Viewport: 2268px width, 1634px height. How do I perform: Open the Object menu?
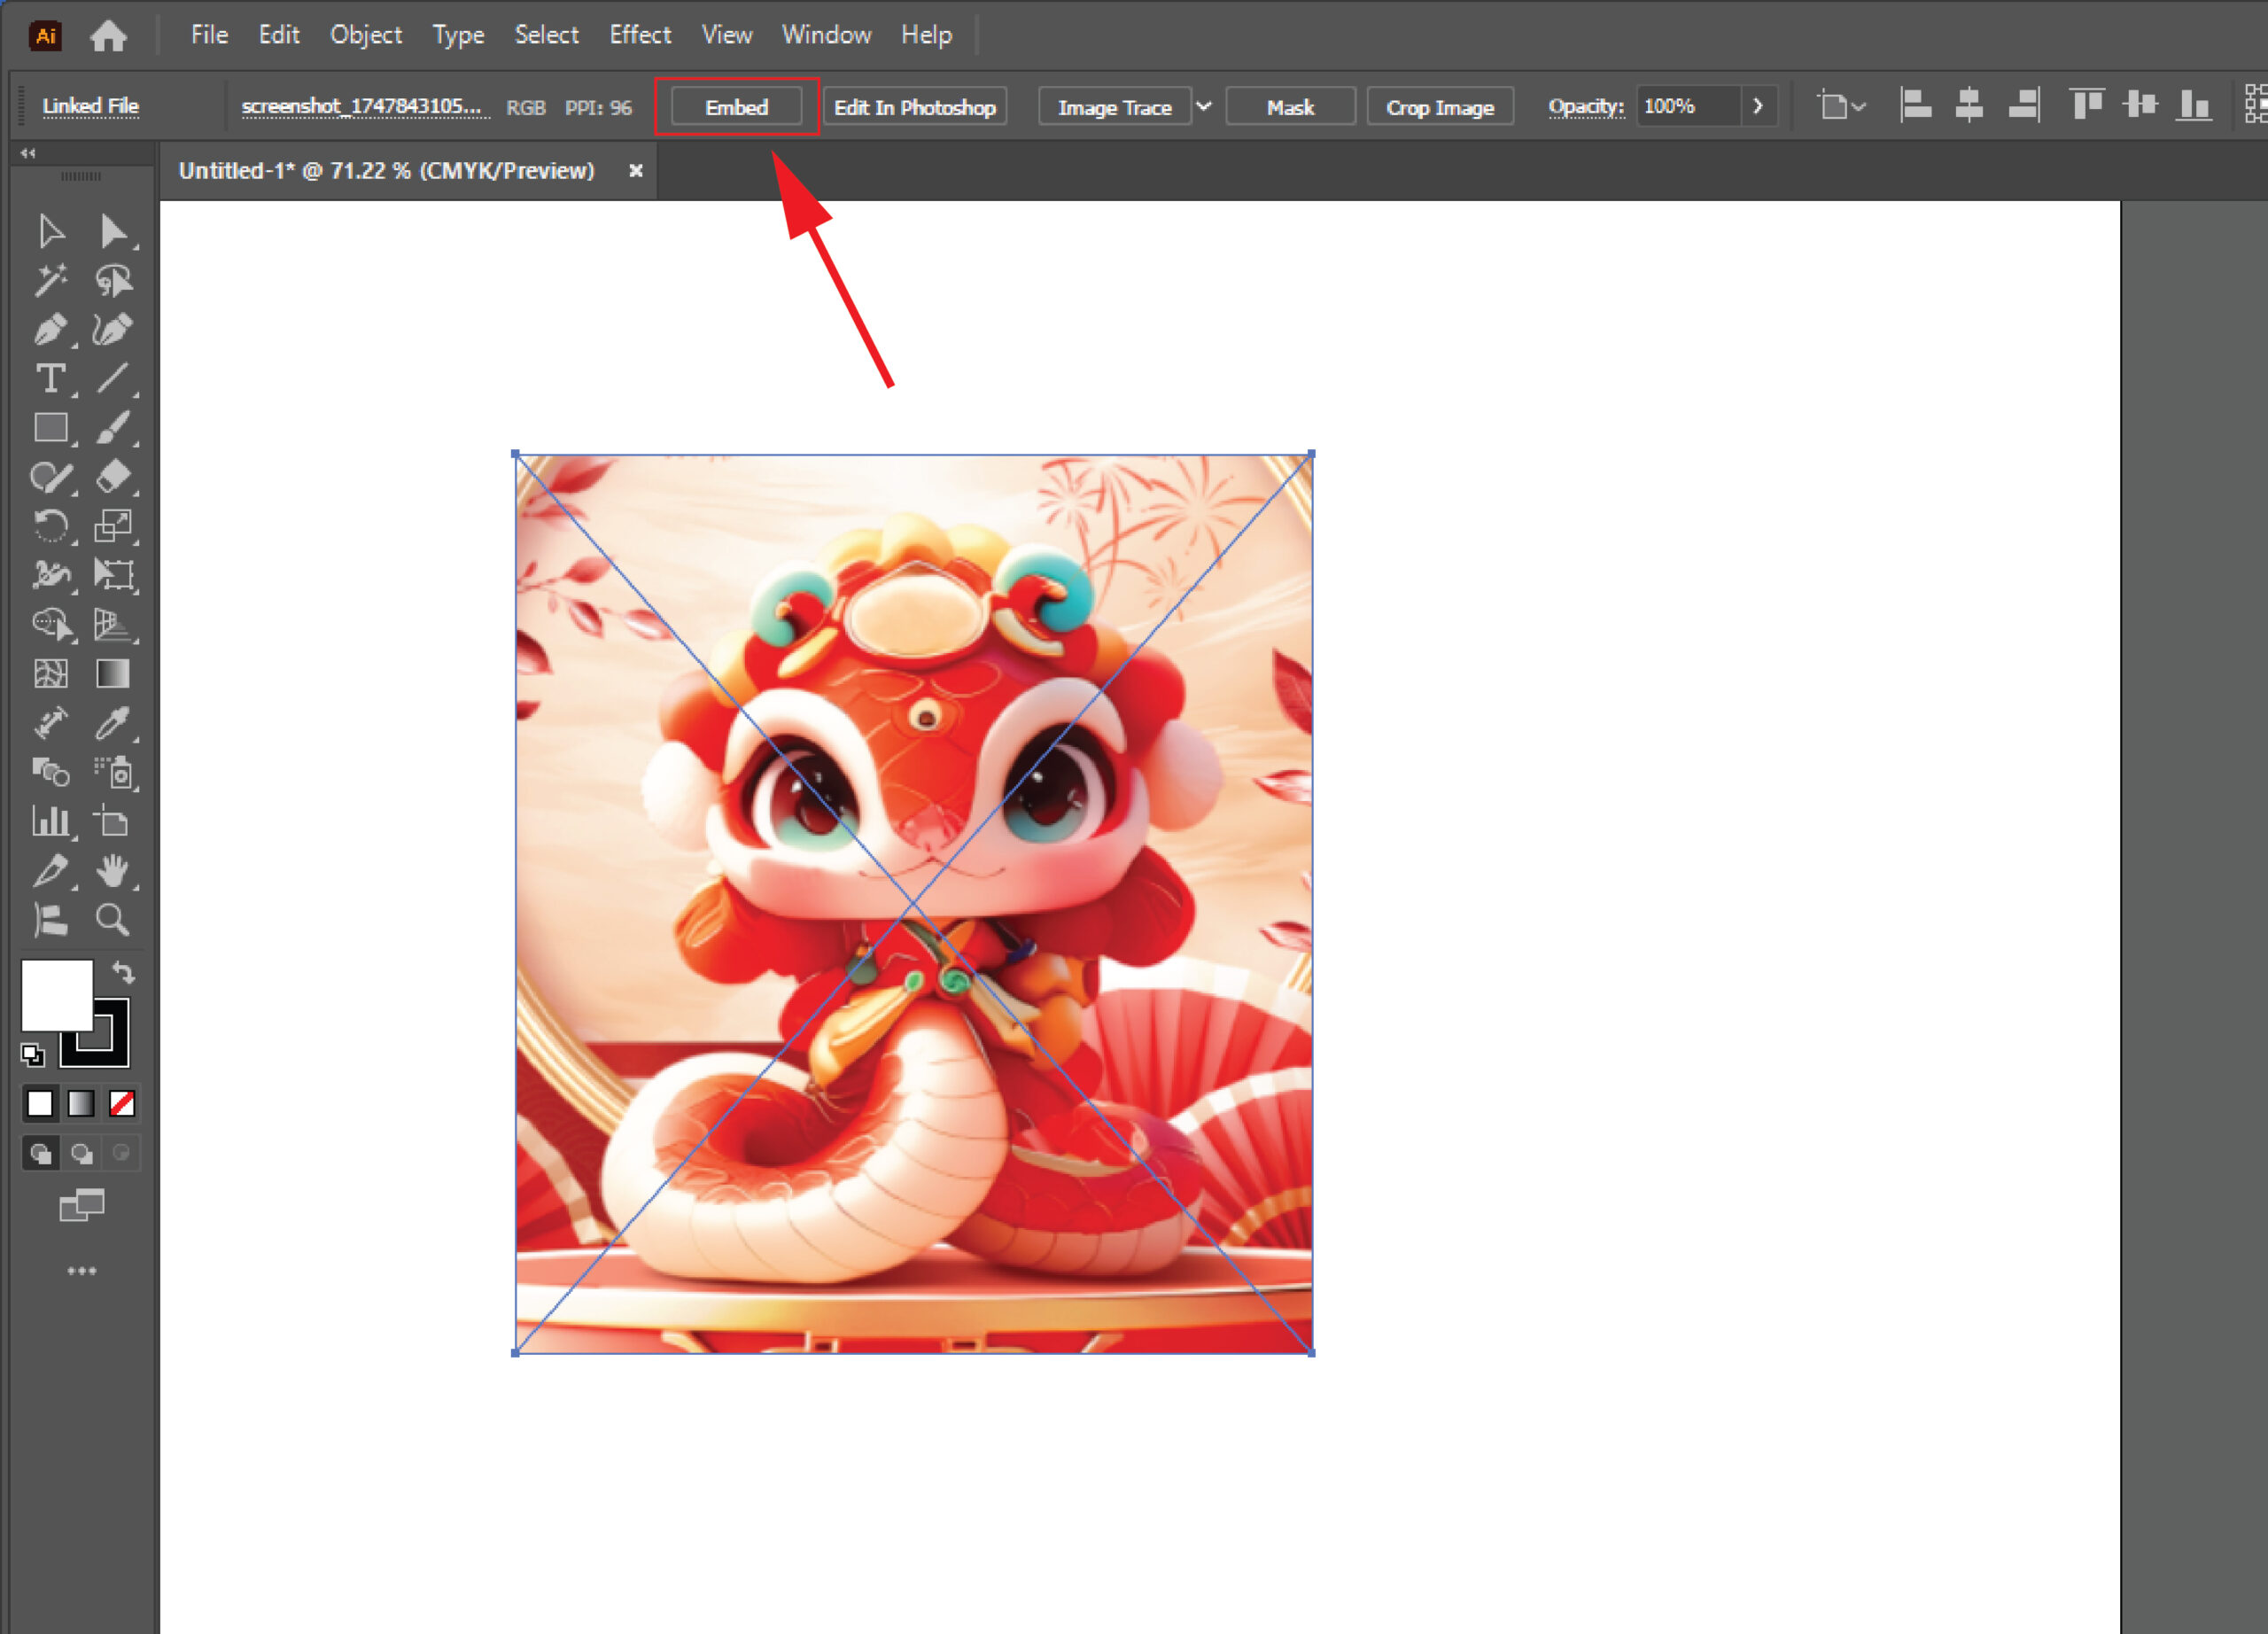pos(366,35)
